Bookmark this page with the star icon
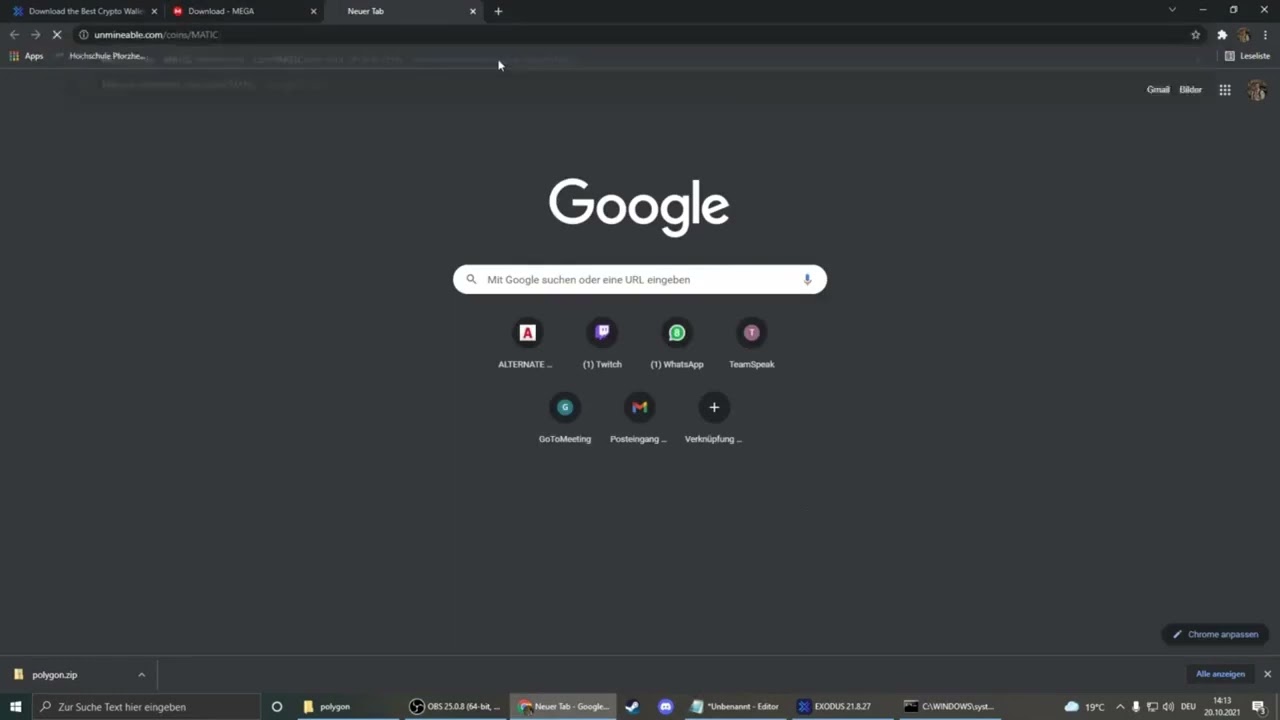 click(x=1195, y=34)
